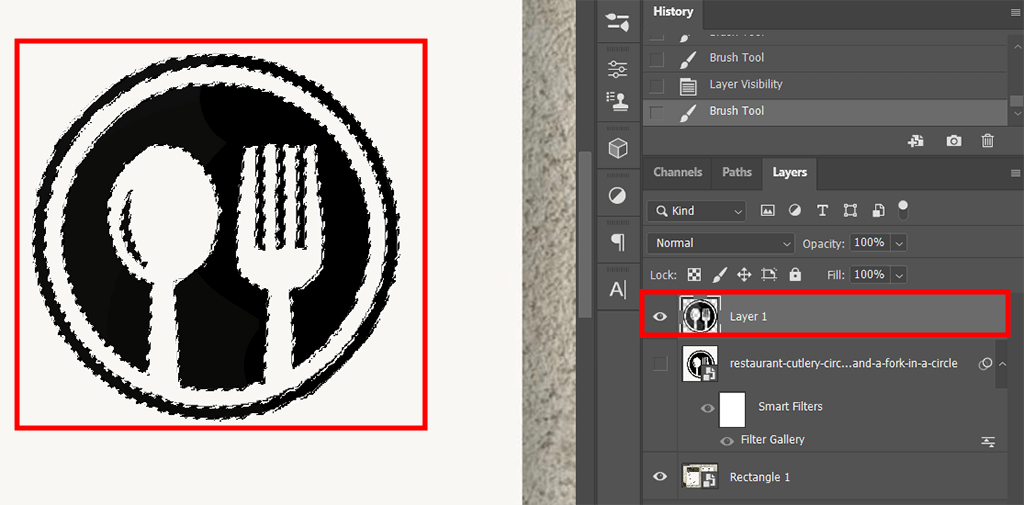Open the Fill slider dropdown arrow
The image size is (1024, 505).
click(x=899, y=274)
